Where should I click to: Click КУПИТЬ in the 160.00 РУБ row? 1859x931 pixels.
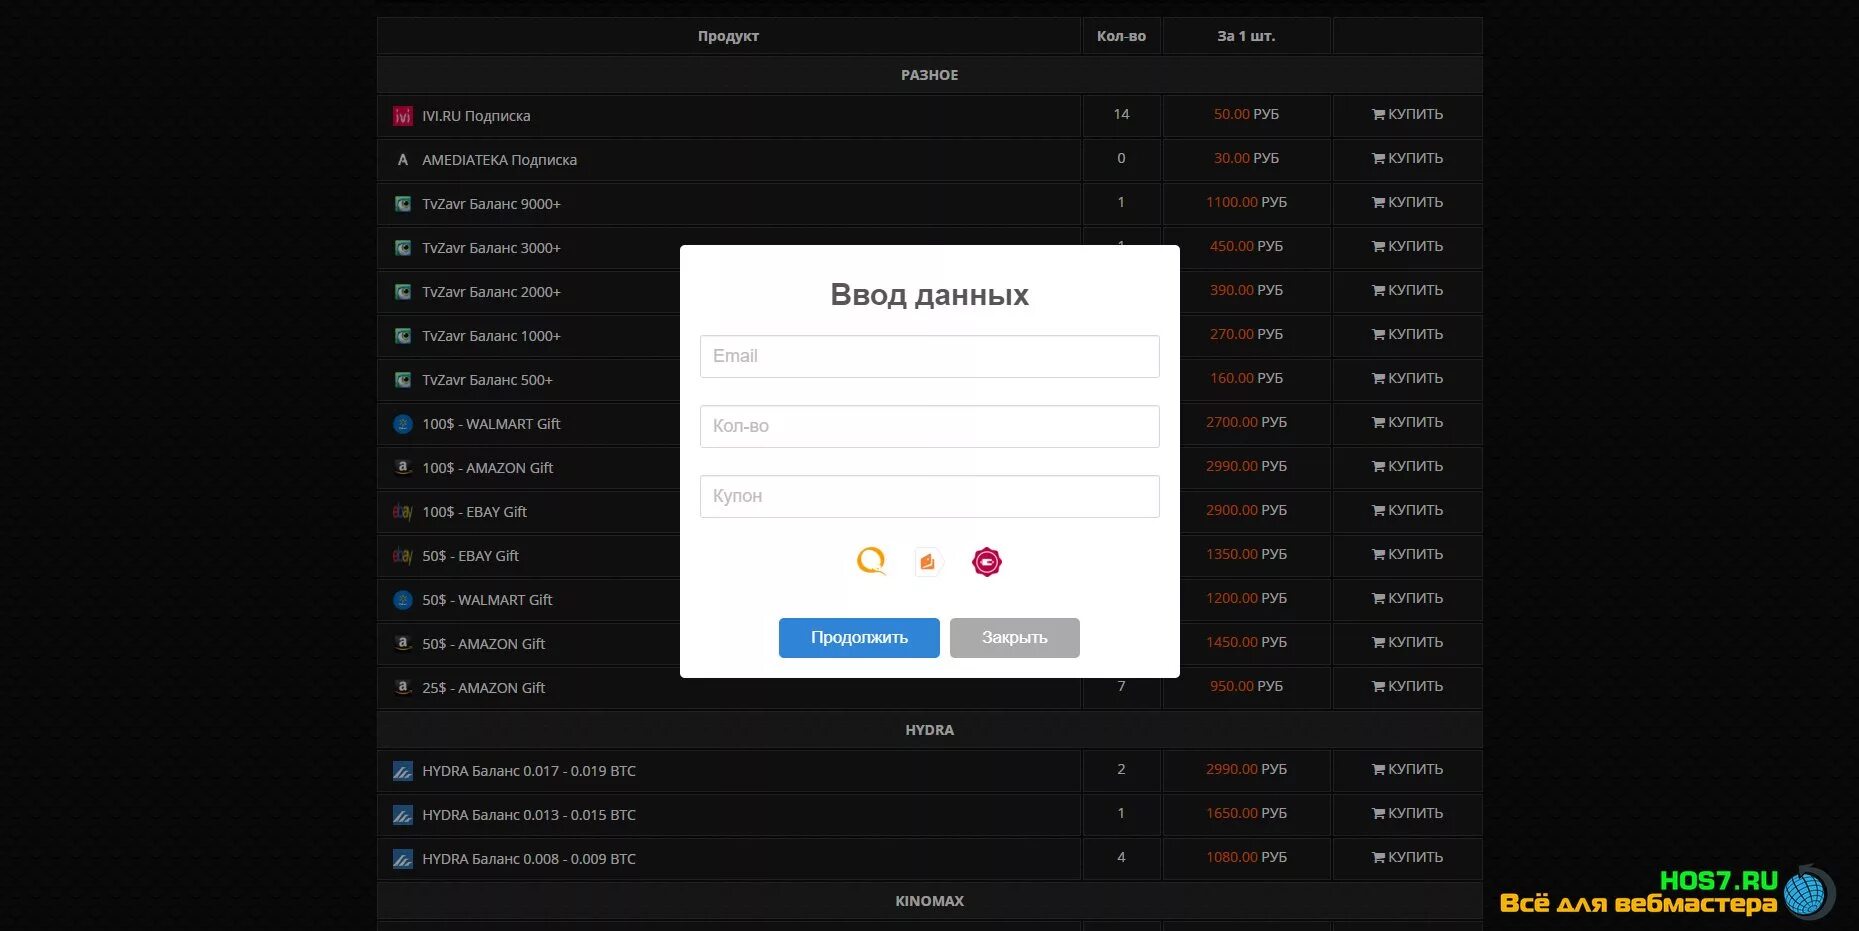click(x=1407, y=378)
